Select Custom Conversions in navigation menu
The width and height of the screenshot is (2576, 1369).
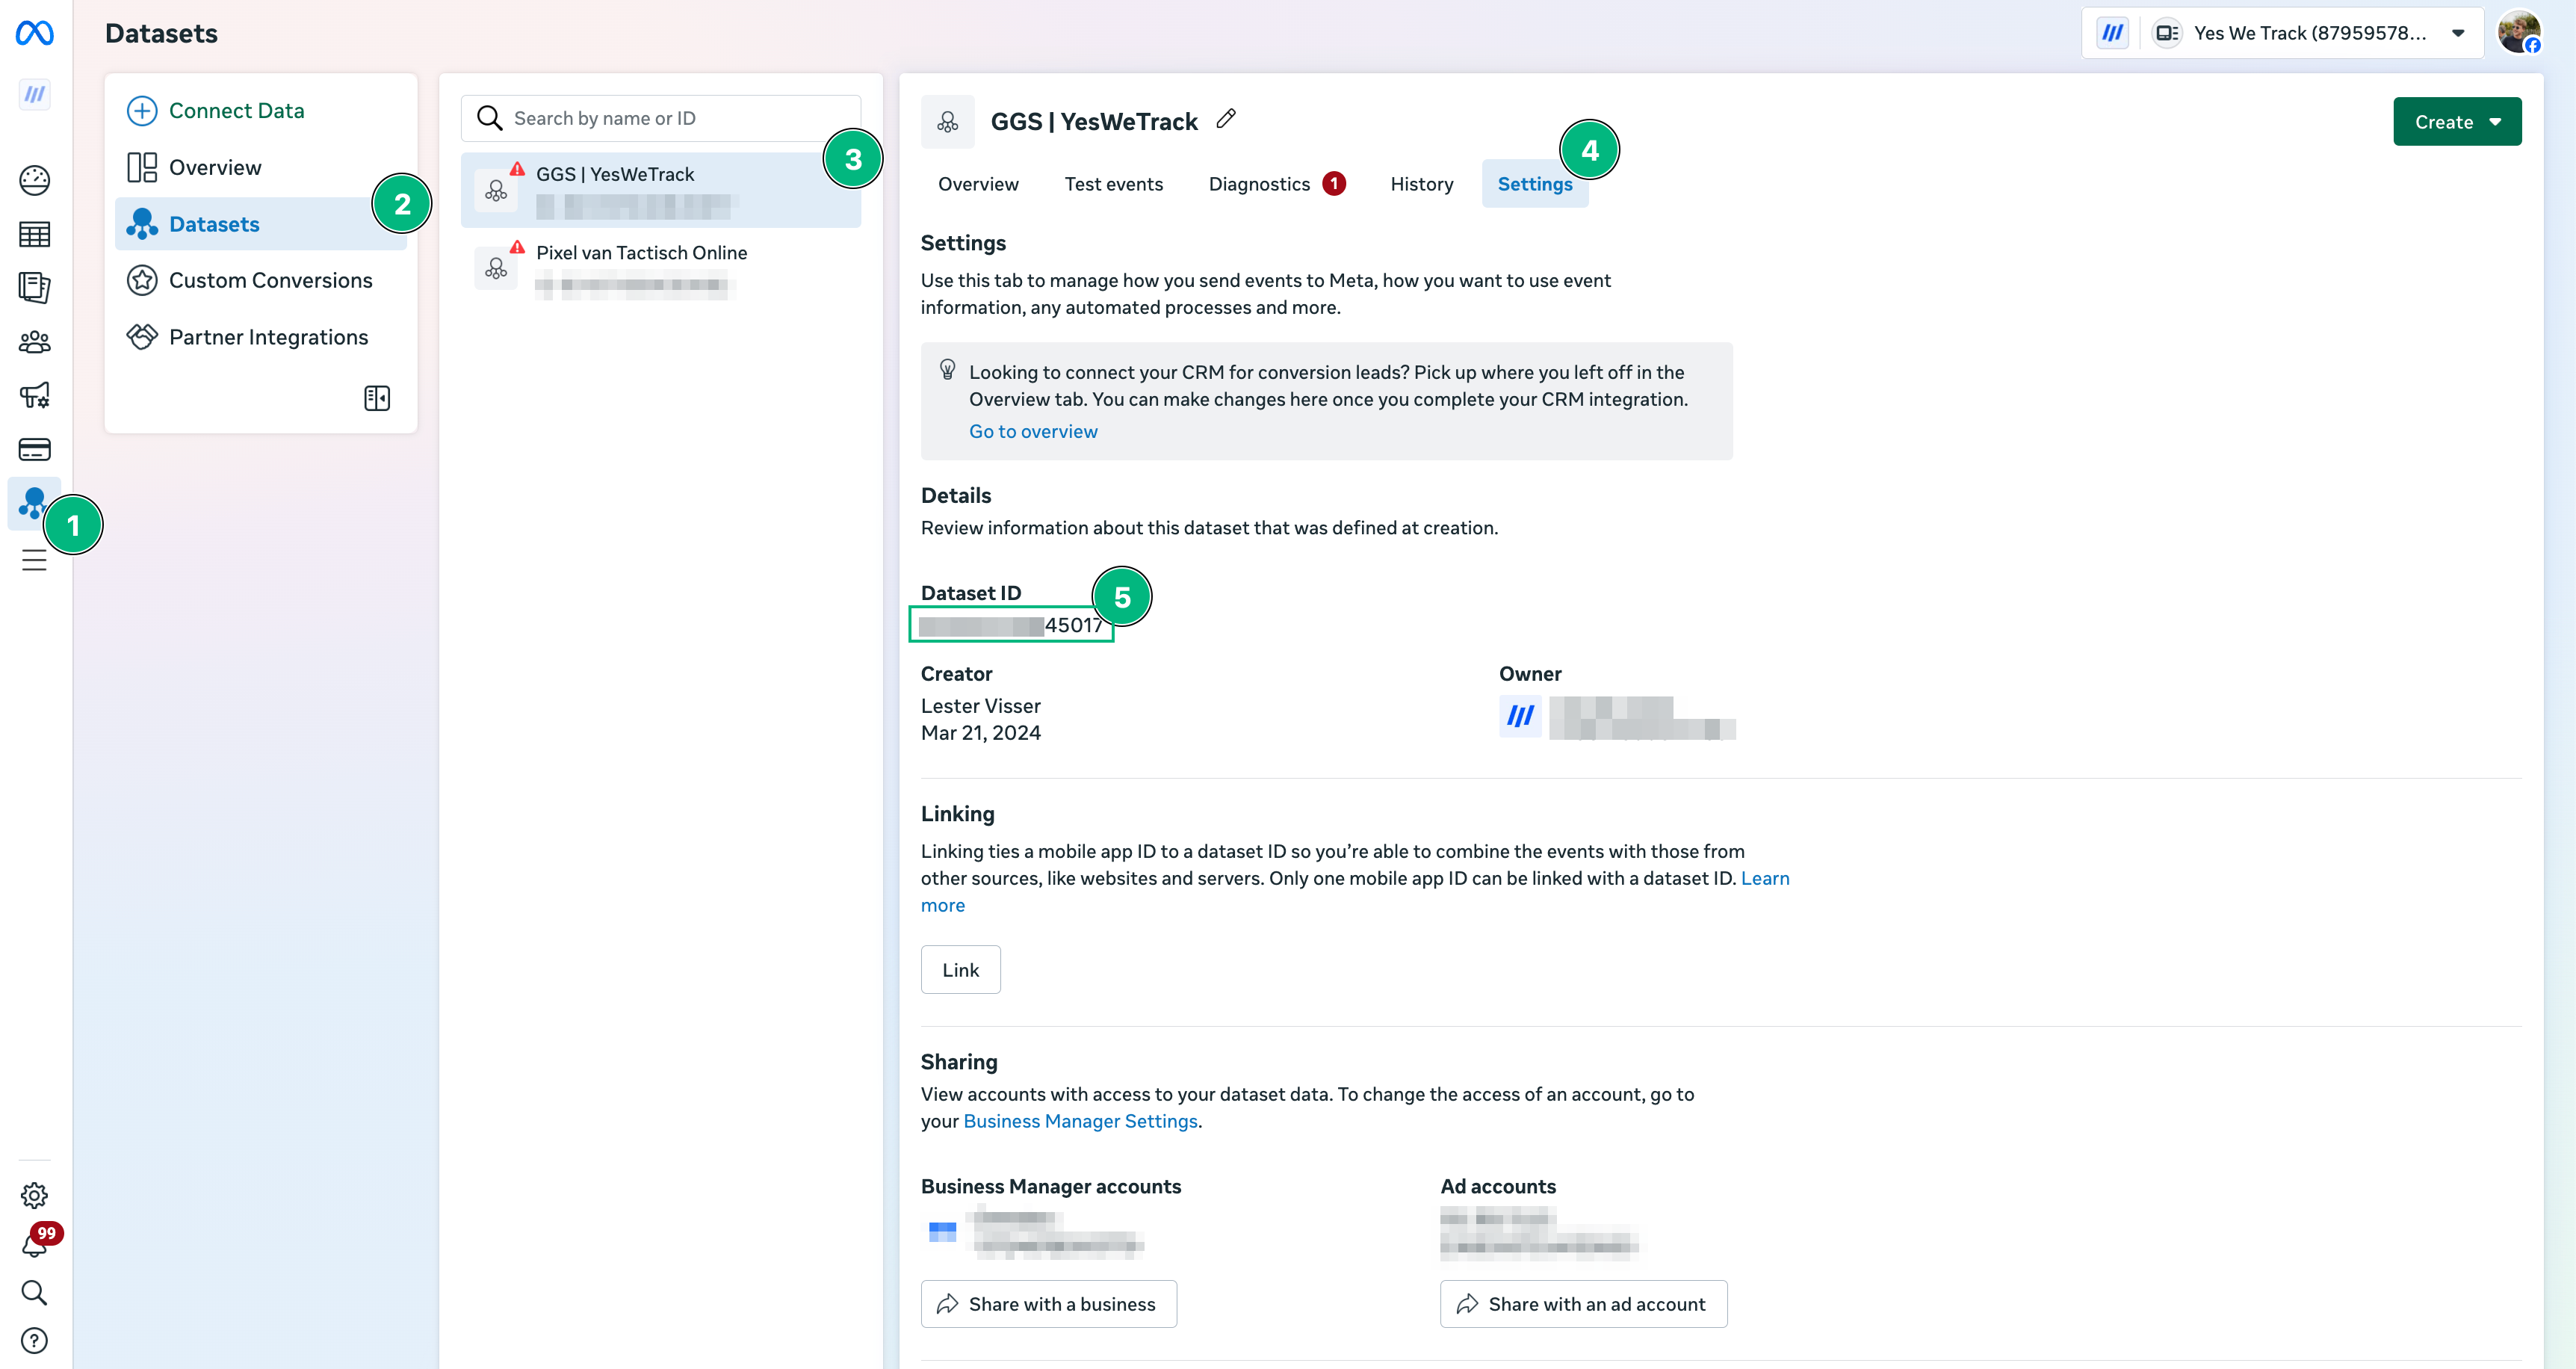pos(270,280)
